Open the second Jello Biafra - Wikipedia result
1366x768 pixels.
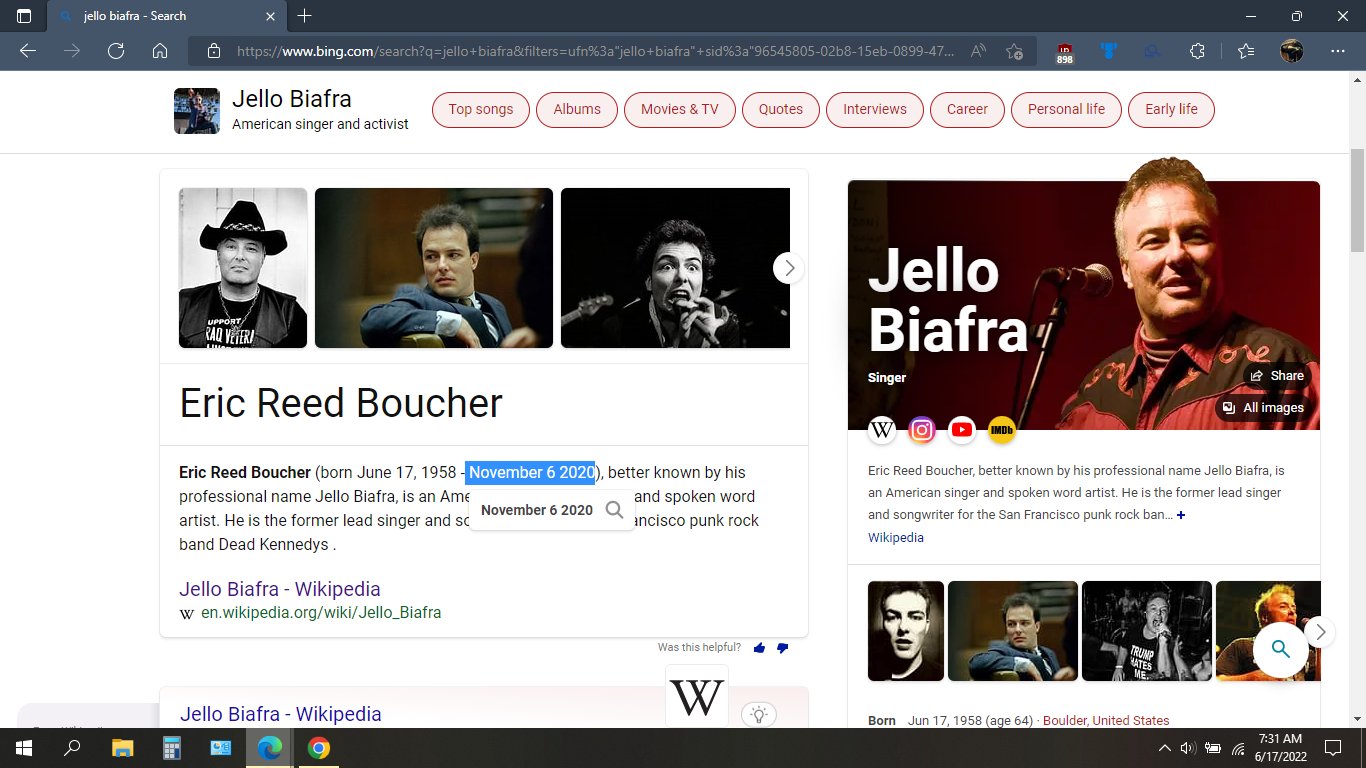[281, 714]
